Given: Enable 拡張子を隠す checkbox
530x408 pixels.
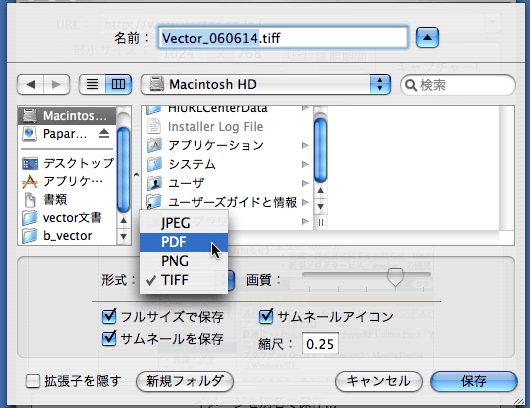Looking at the screenshot, I should [x=33, y=381].
